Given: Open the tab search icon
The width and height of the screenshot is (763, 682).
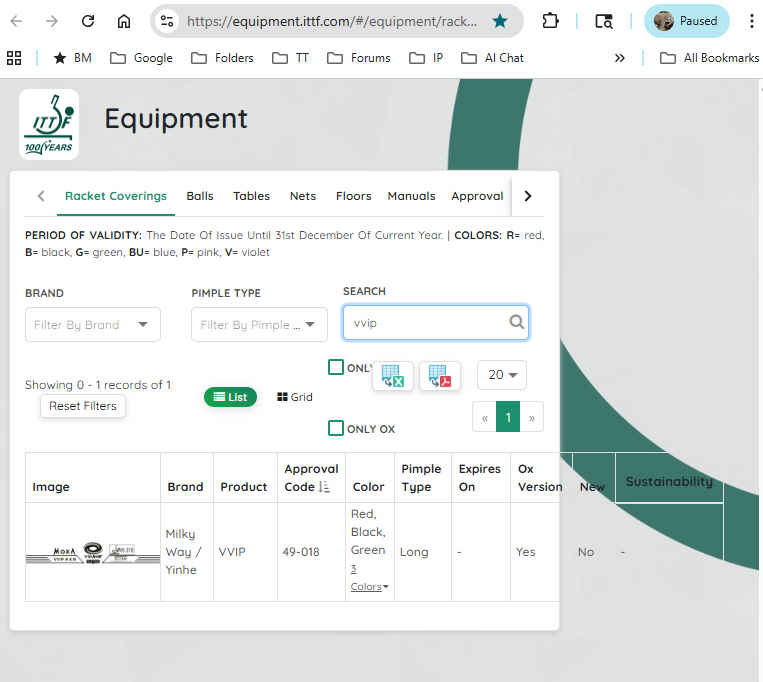Looking at the screenshot, I should [603, 21].
